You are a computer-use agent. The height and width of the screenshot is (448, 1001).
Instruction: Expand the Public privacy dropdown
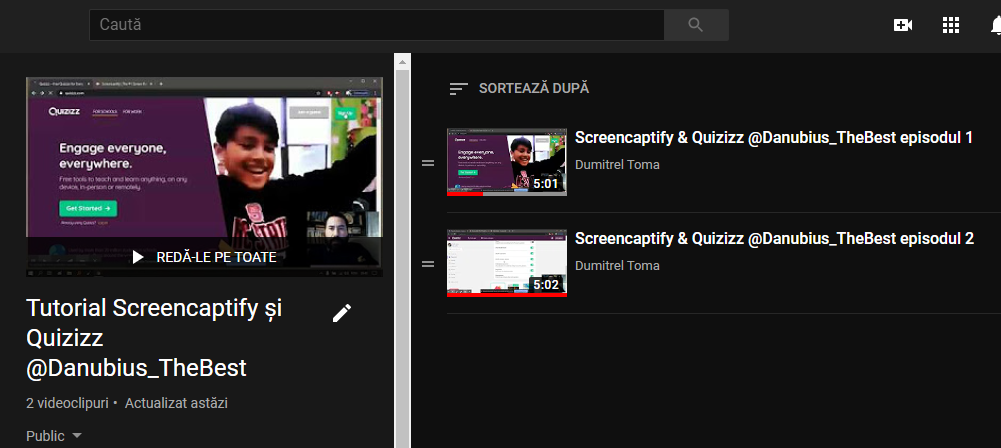(54, 435)
